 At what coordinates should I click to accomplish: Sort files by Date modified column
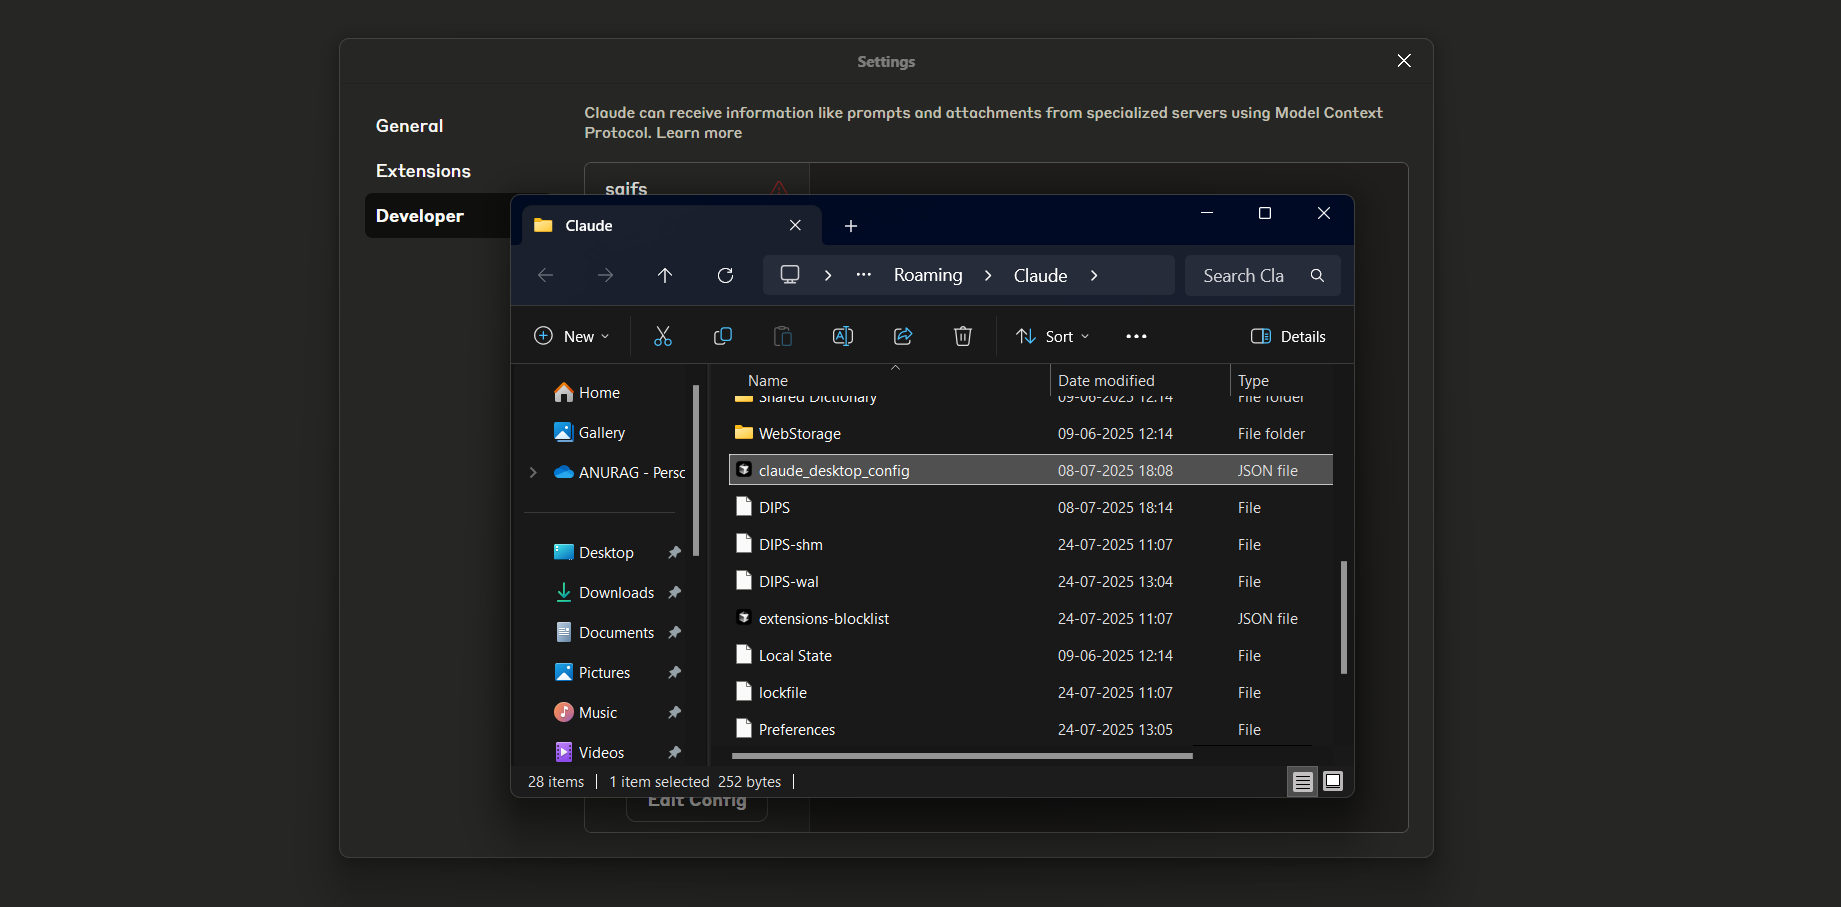click(1140, 380)
